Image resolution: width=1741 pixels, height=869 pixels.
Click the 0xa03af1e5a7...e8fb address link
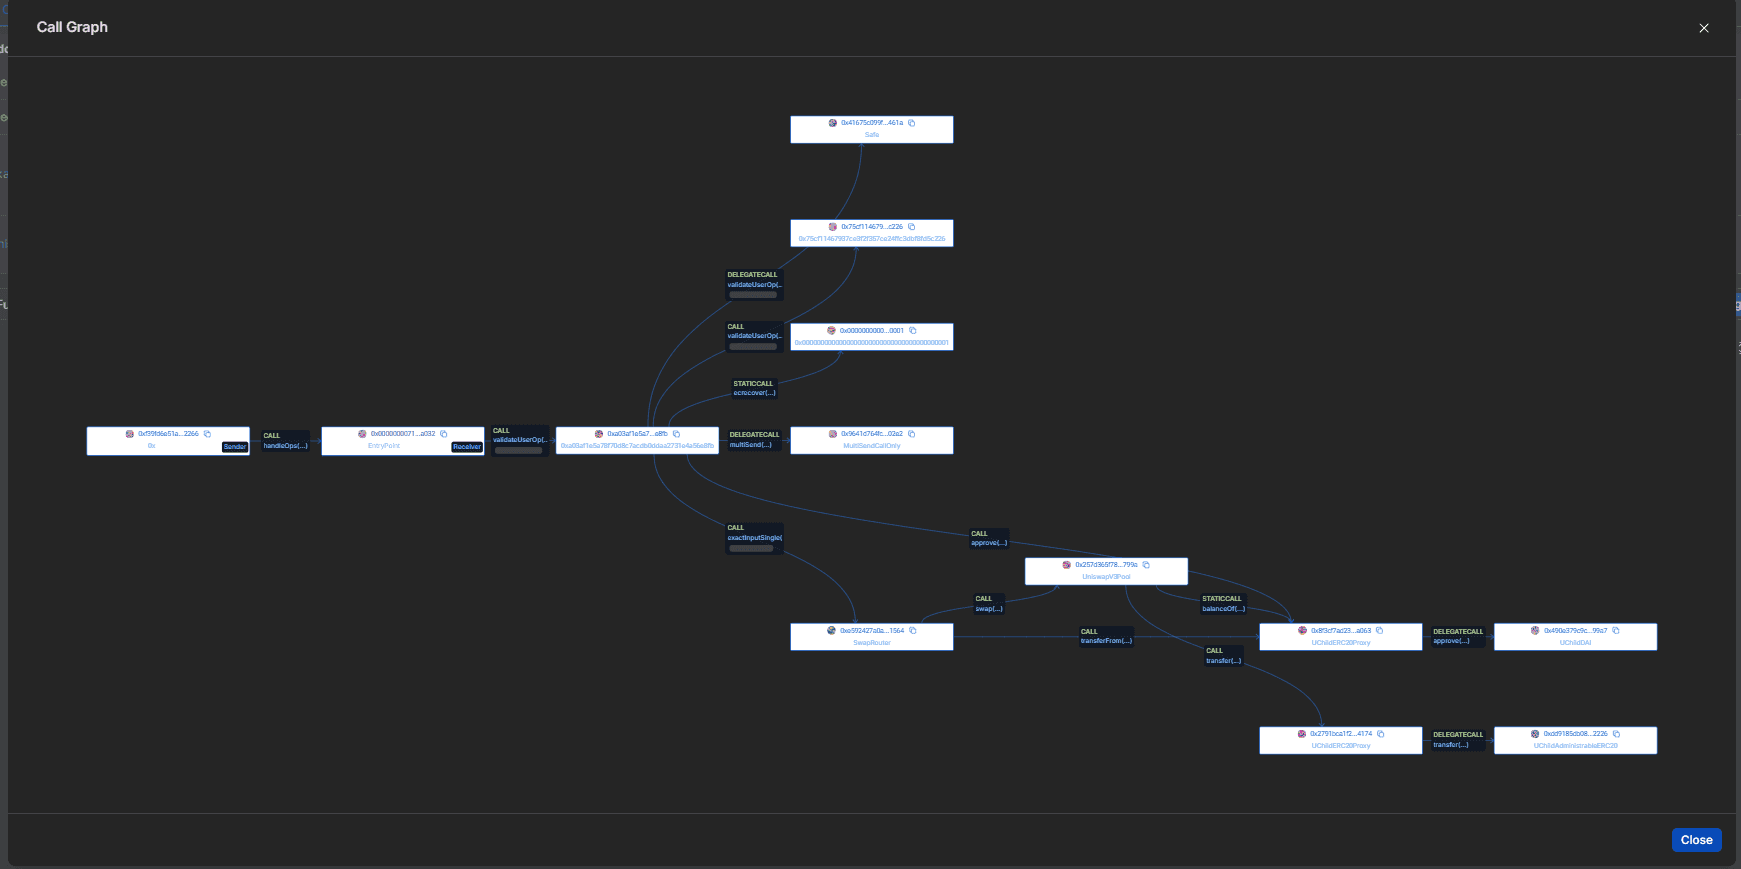point(637,434)
